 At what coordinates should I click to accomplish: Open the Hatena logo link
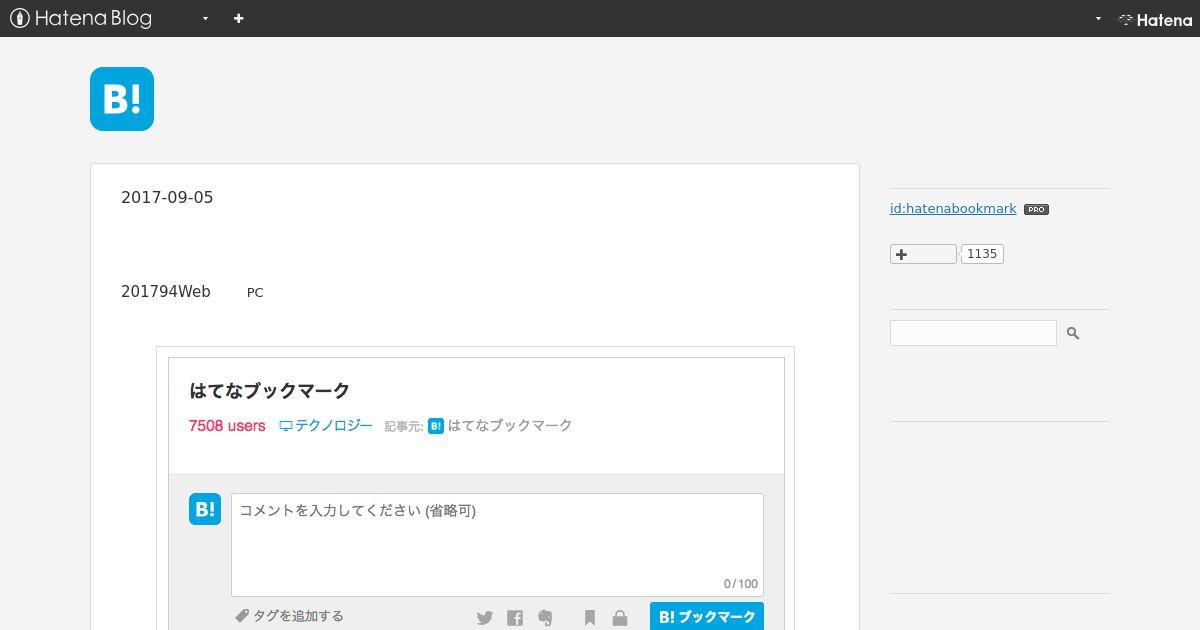[1155, 19]
